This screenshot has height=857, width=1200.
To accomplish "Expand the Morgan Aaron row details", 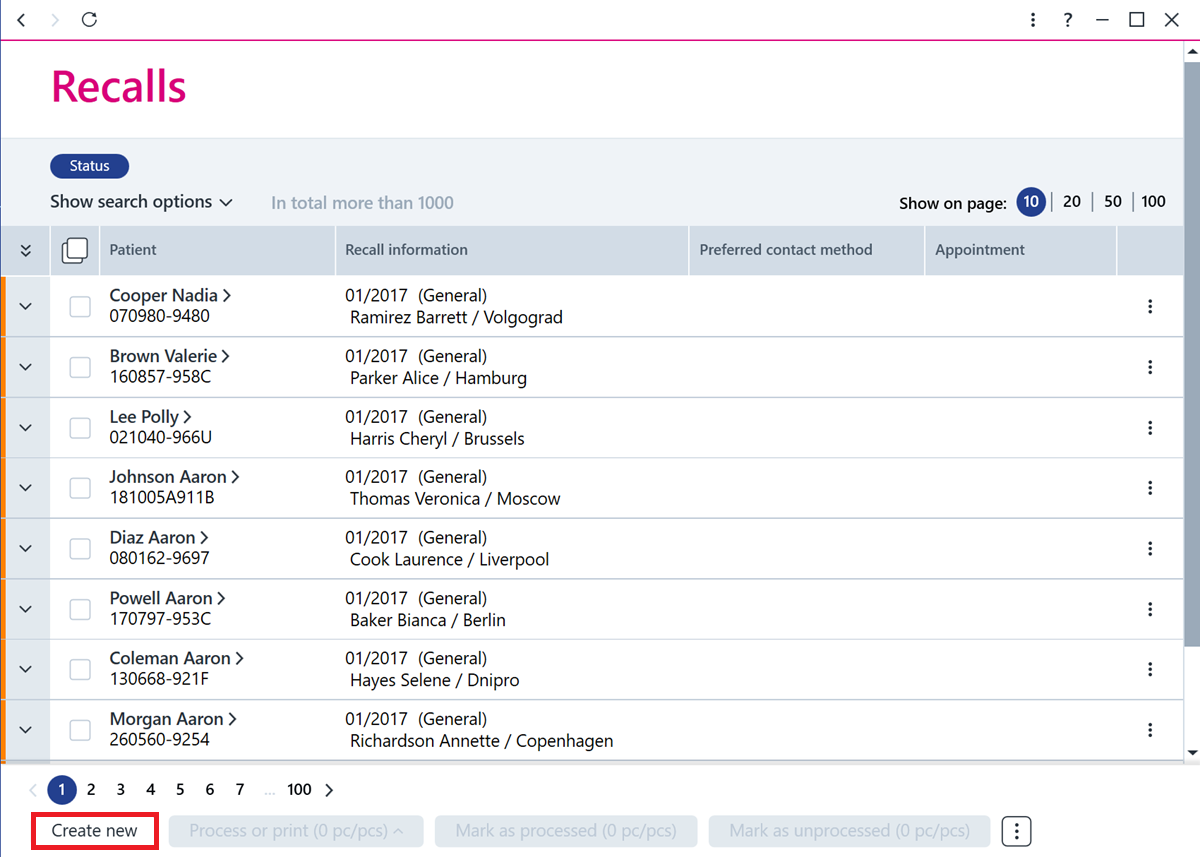I will 26,730.
